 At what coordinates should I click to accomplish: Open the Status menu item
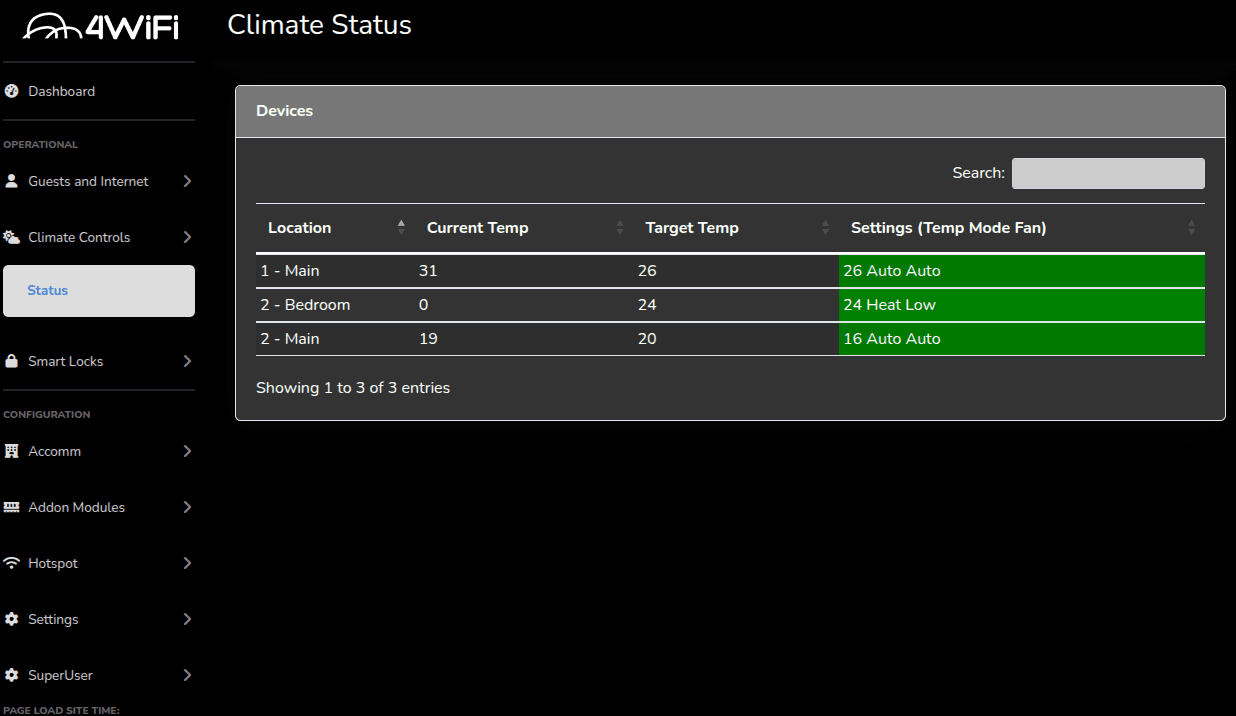tap(48, 291)
